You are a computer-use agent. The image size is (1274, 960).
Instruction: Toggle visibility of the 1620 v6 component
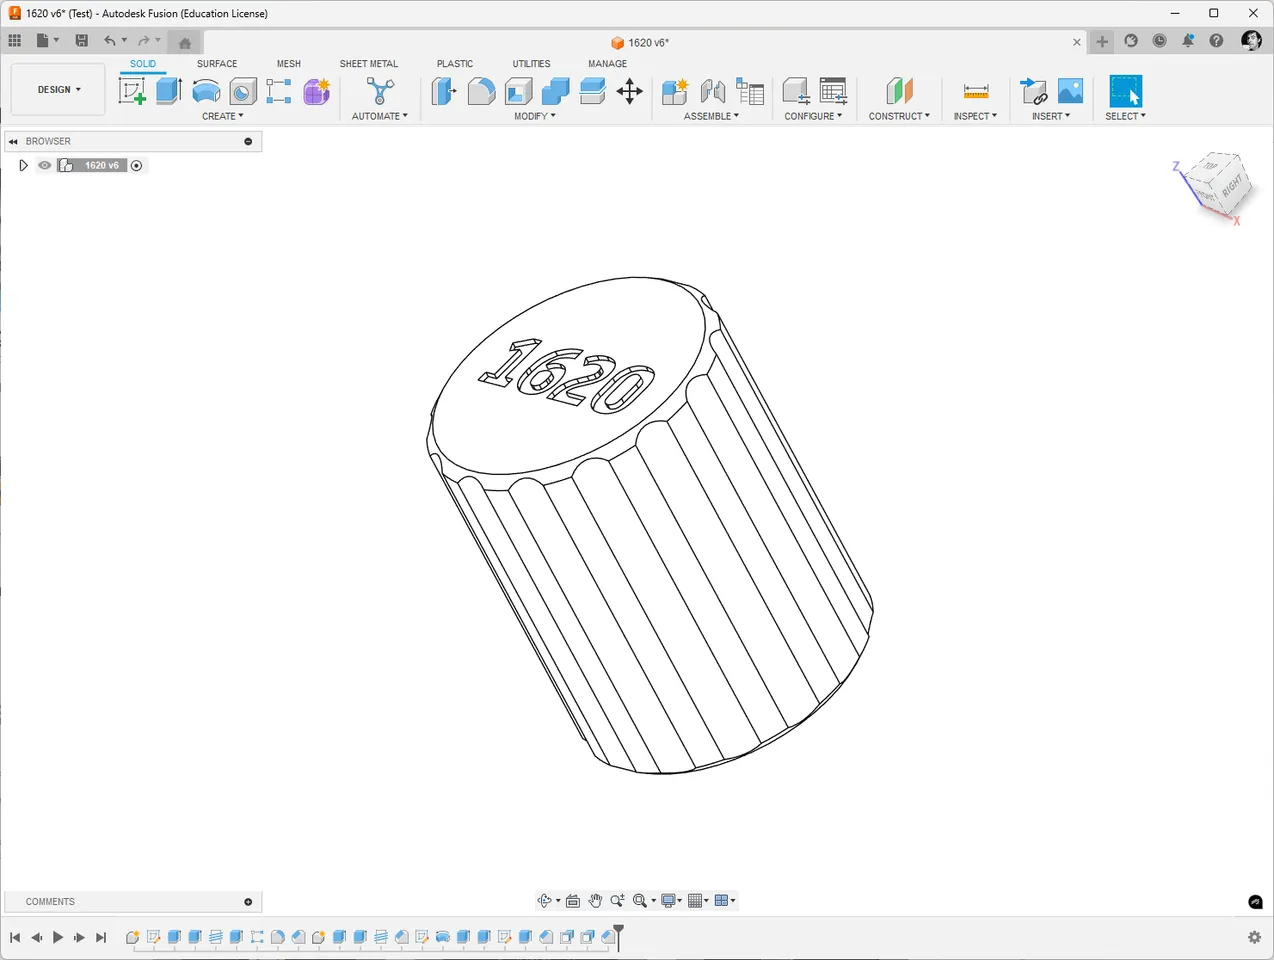44,165
